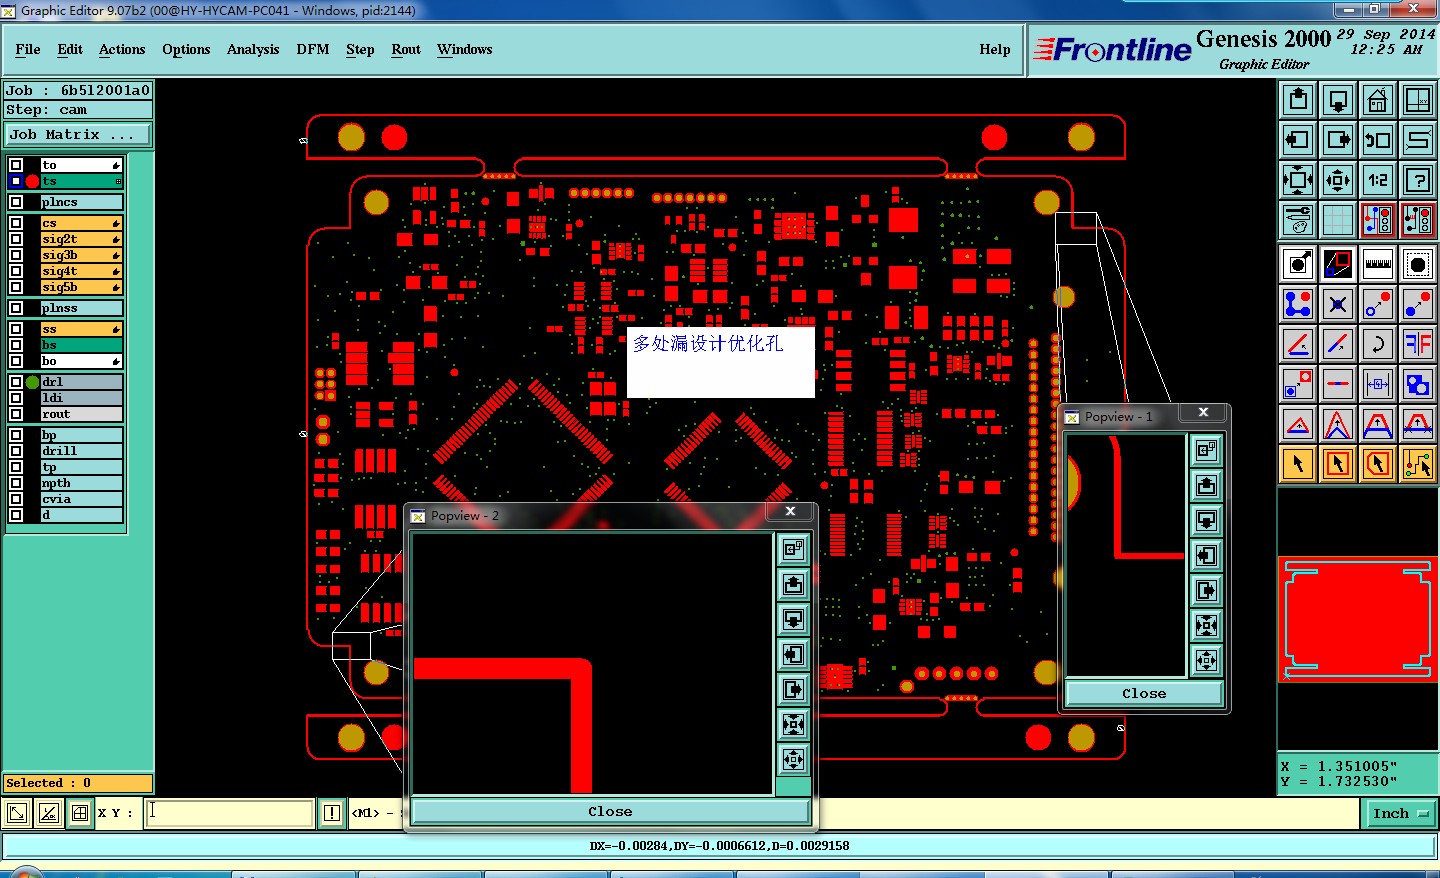Click the undo-view icon with curved arrow
This screenshot has width=1440, height=878.
tap(1378, 140)
